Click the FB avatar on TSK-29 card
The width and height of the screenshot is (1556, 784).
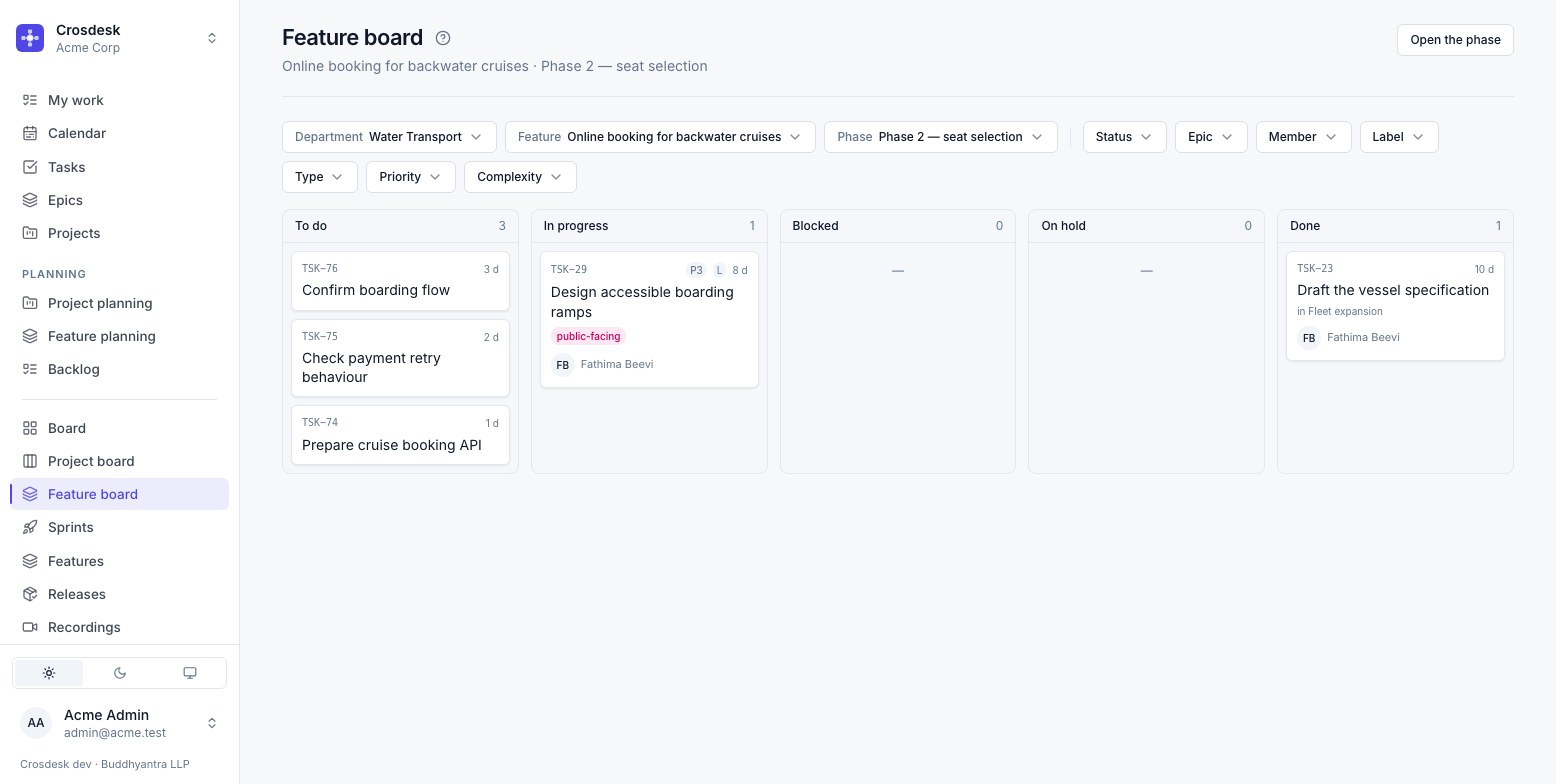pos(563,365)
